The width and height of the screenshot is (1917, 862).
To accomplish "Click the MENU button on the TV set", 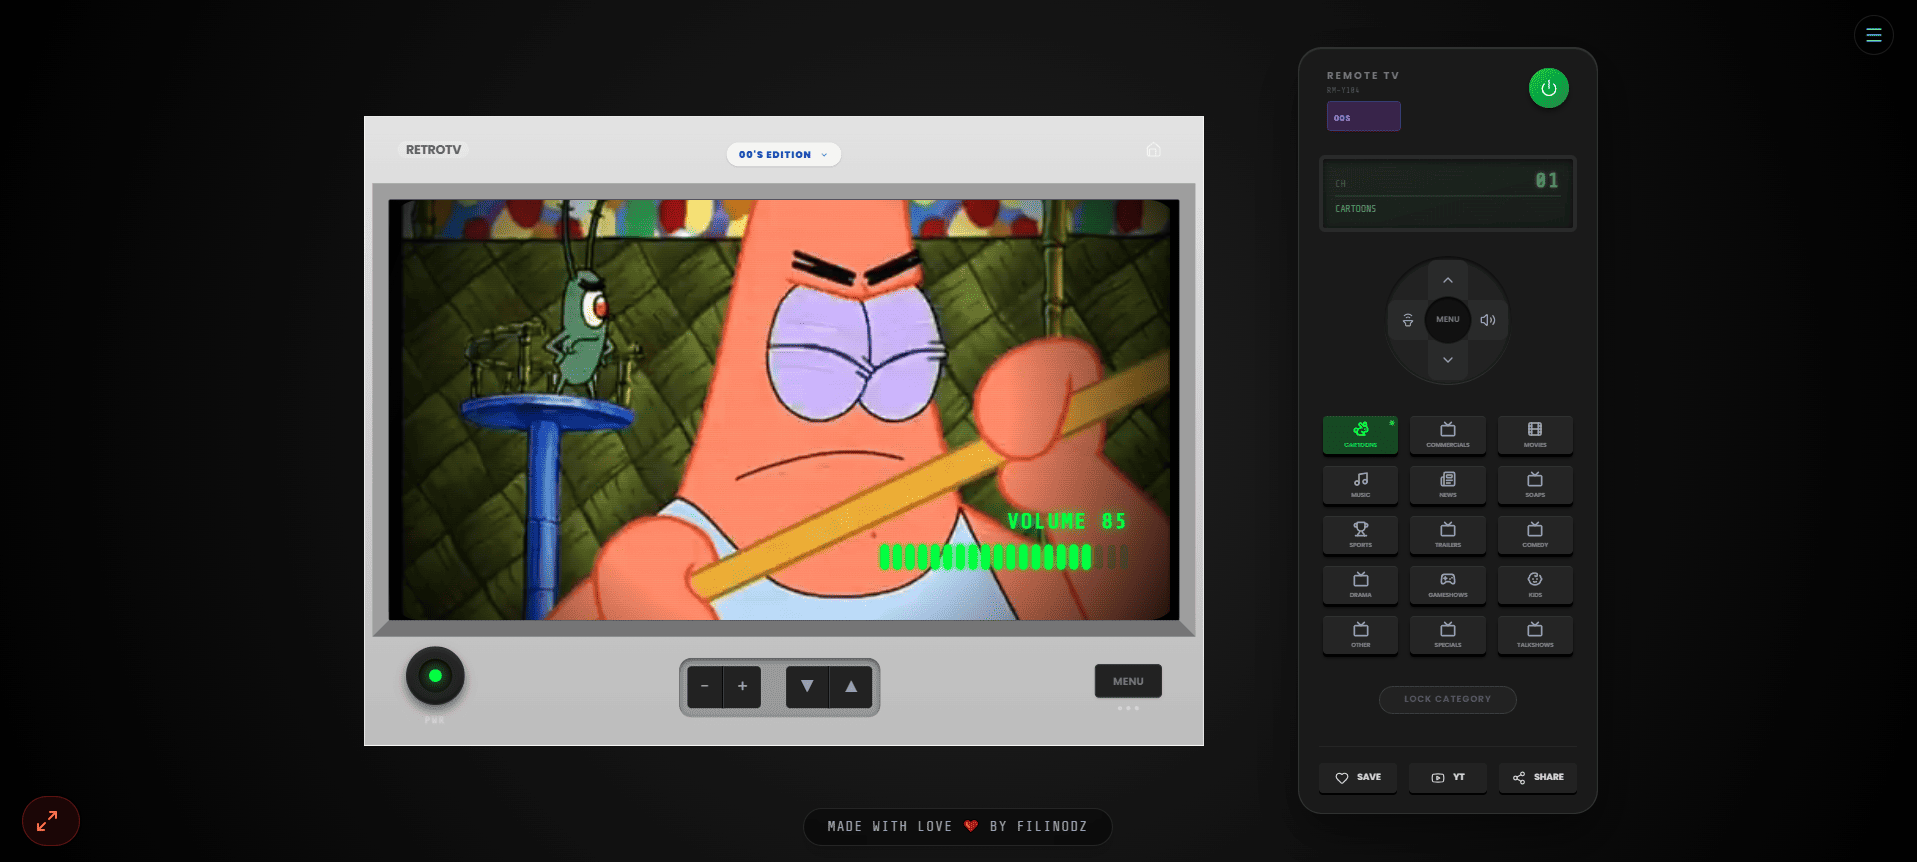I will [x=1128, y=681].
